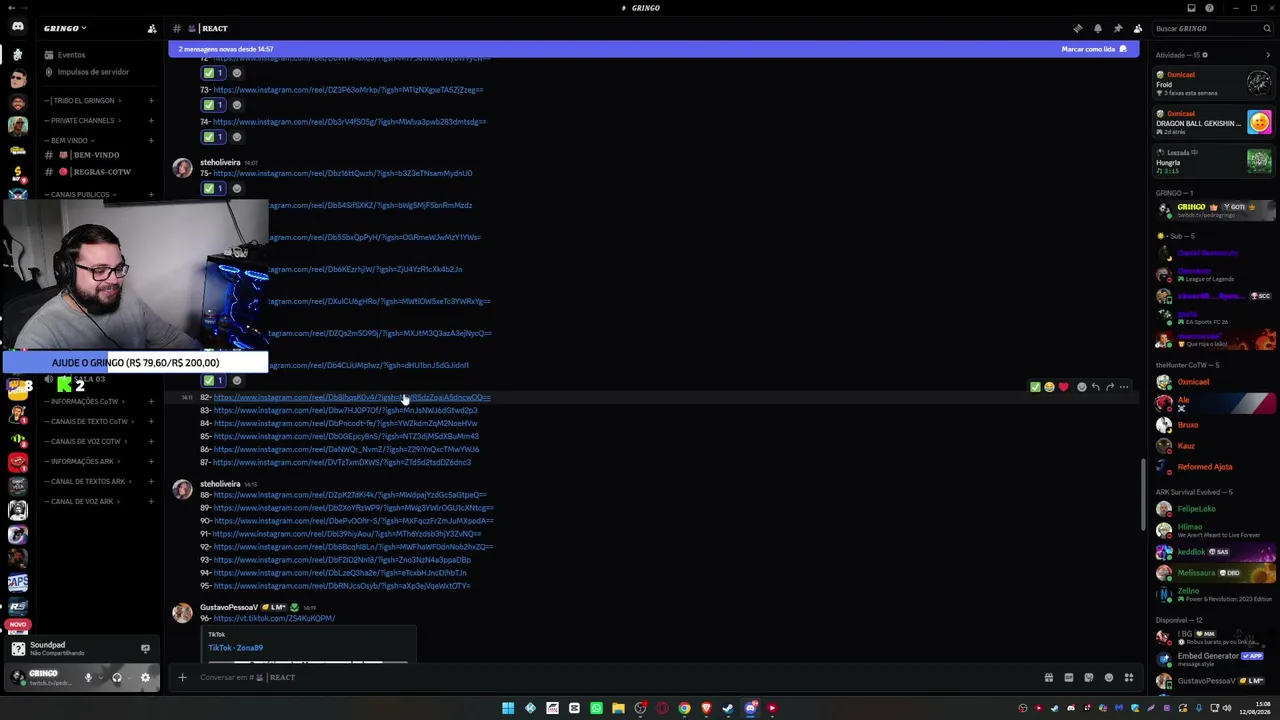Create channel in PRIVATE CHANNELS category
The width and height of the screenshot is (1280, 720).
(x=151, y=120)
